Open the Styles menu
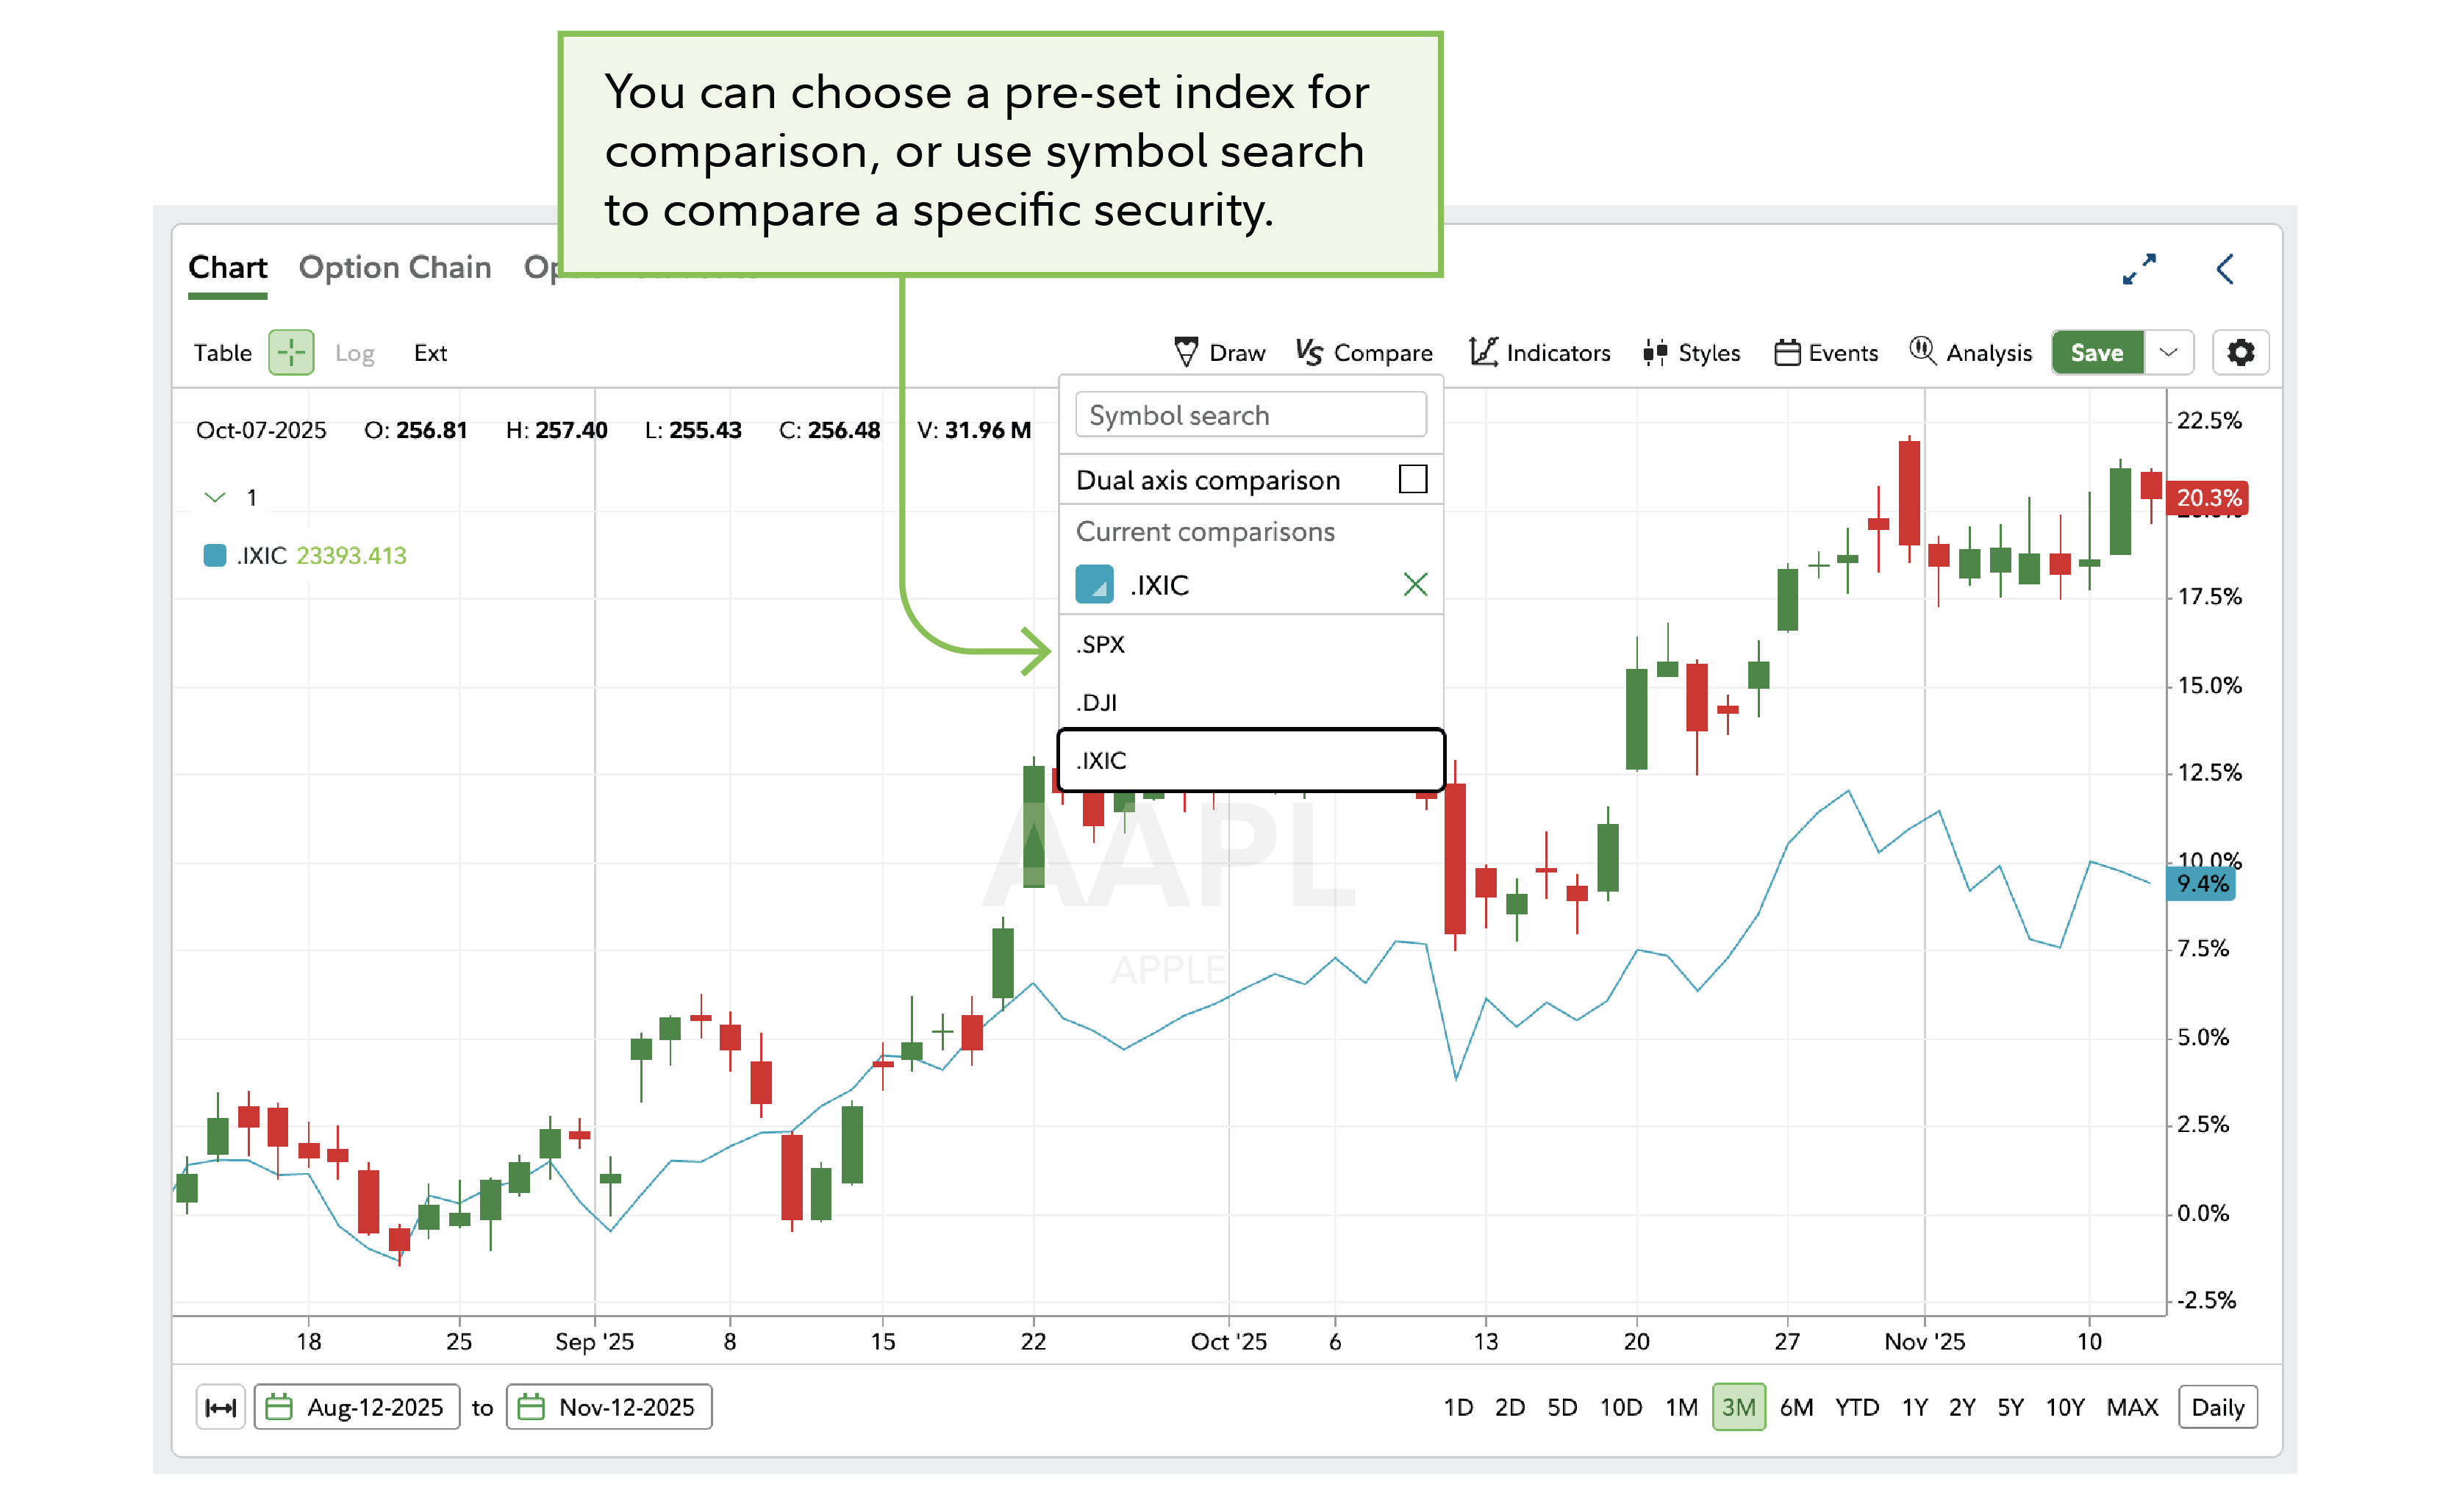The height and width of the screenshot is (1512, 2451). [x=1690, y=352]
